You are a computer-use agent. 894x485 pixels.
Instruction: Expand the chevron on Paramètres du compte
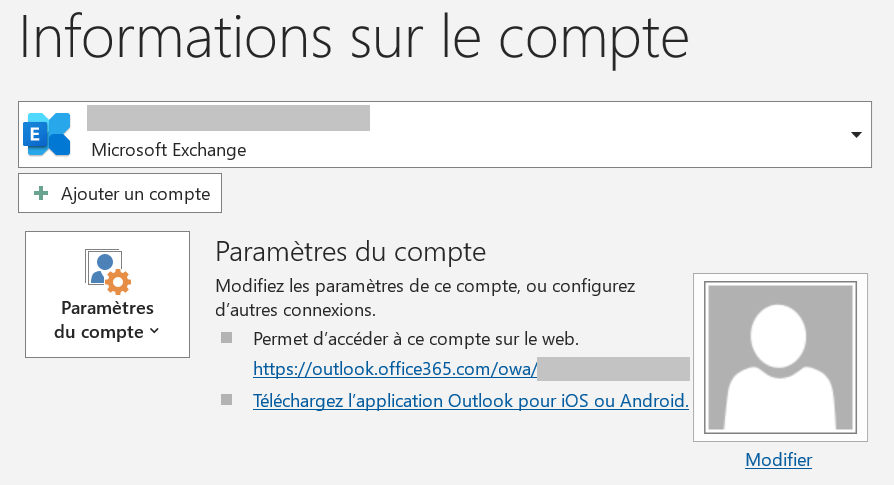pos(153,332)
